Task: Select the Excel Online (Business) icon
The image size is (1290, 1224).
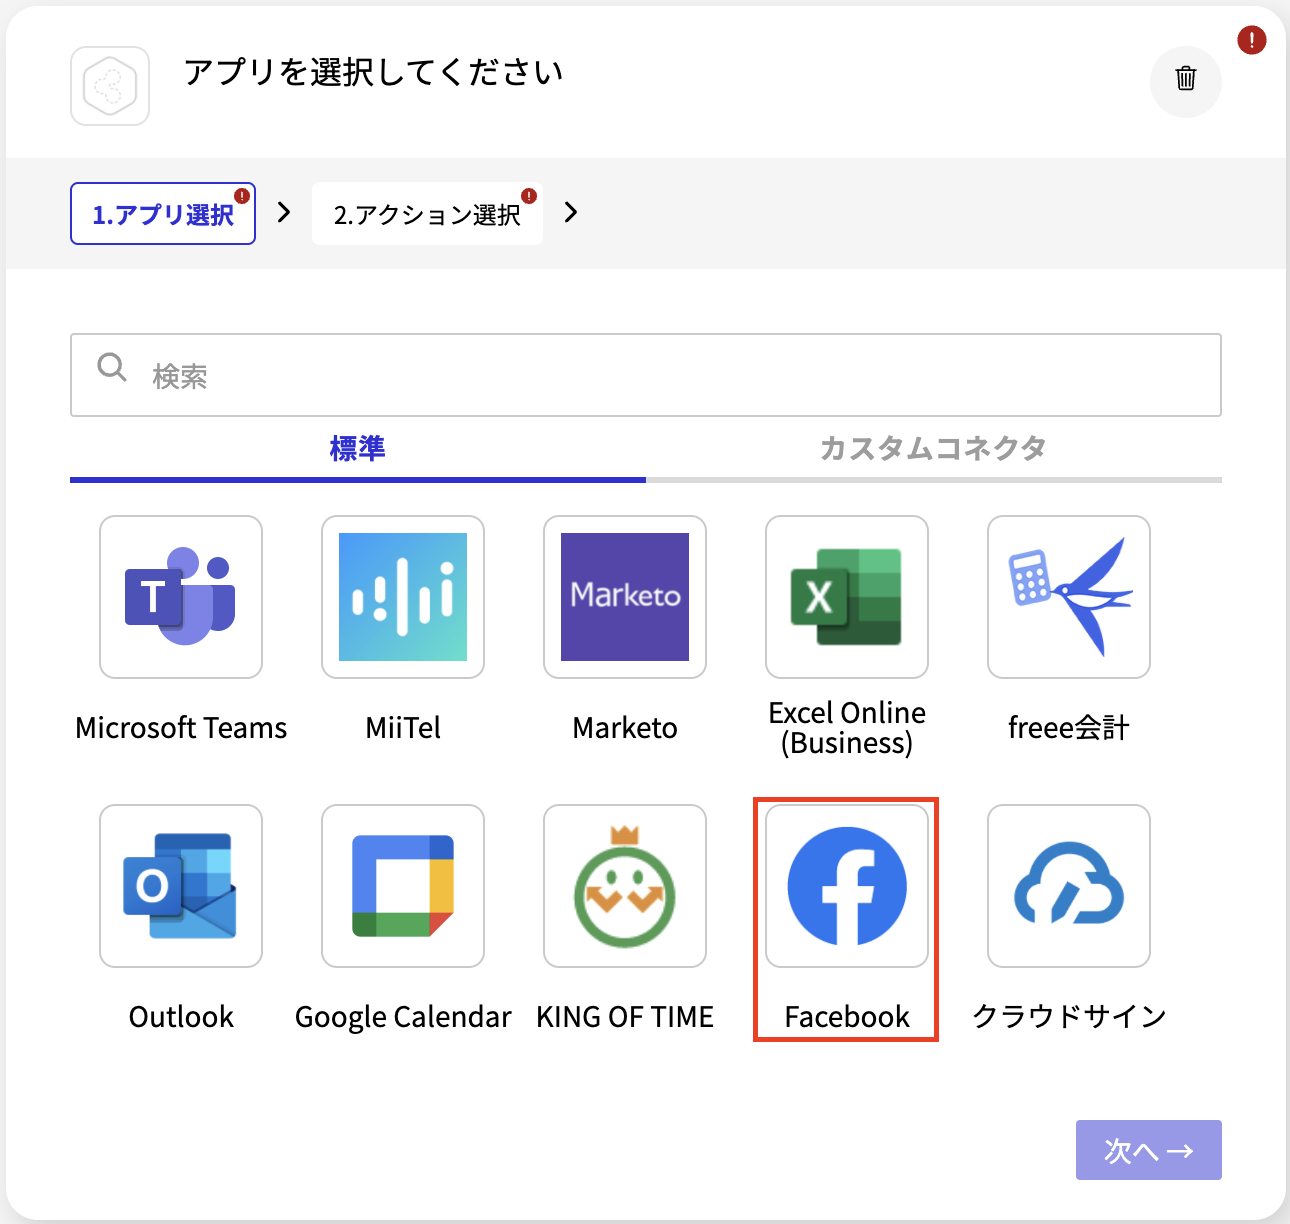Action: (847, 597)
